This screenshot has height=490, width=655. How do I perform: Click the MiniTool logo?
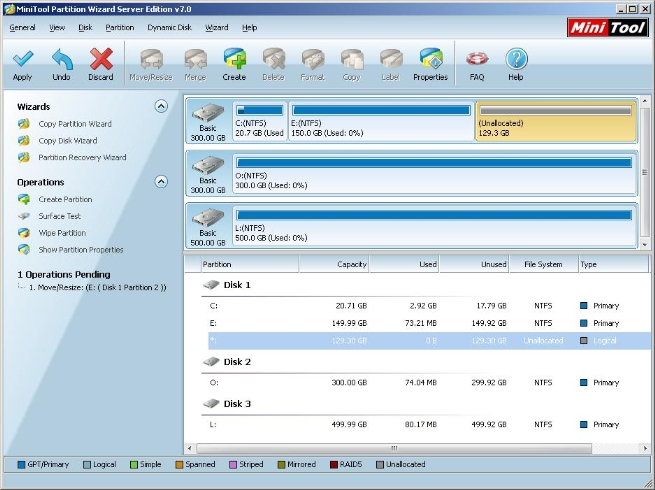coord(608,28)
